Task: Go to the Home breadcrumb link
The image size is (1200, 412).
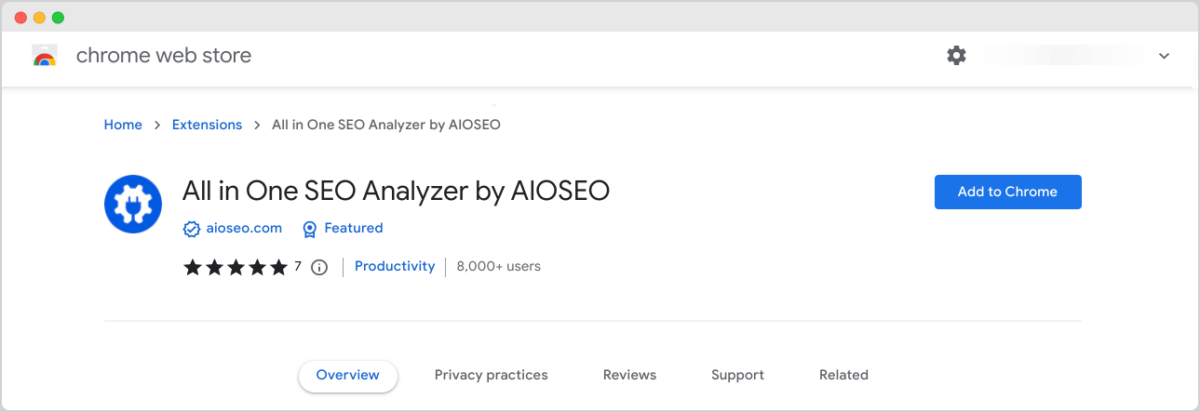Action: 123,125
